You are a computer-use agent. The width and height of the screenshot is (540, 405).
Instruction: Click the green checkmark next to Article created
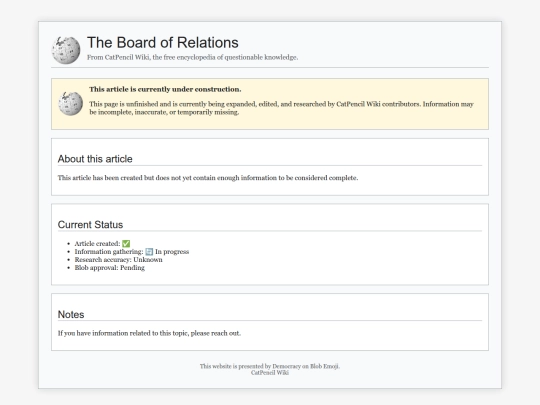pos(126,244)
